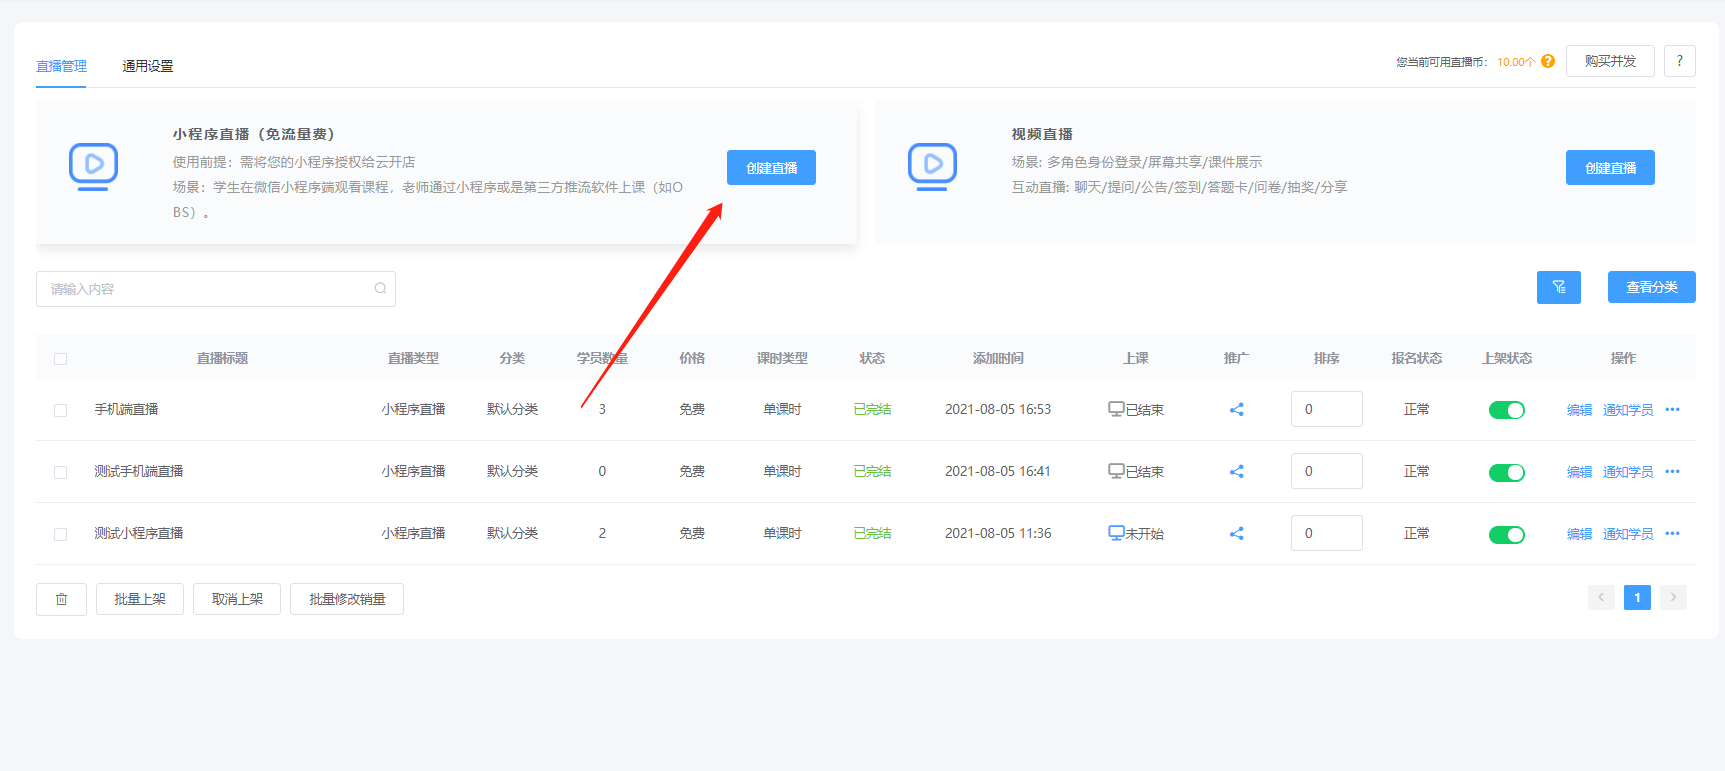Toggle 上架状态 switch for 测试手机端直播

coord(1507,472)
